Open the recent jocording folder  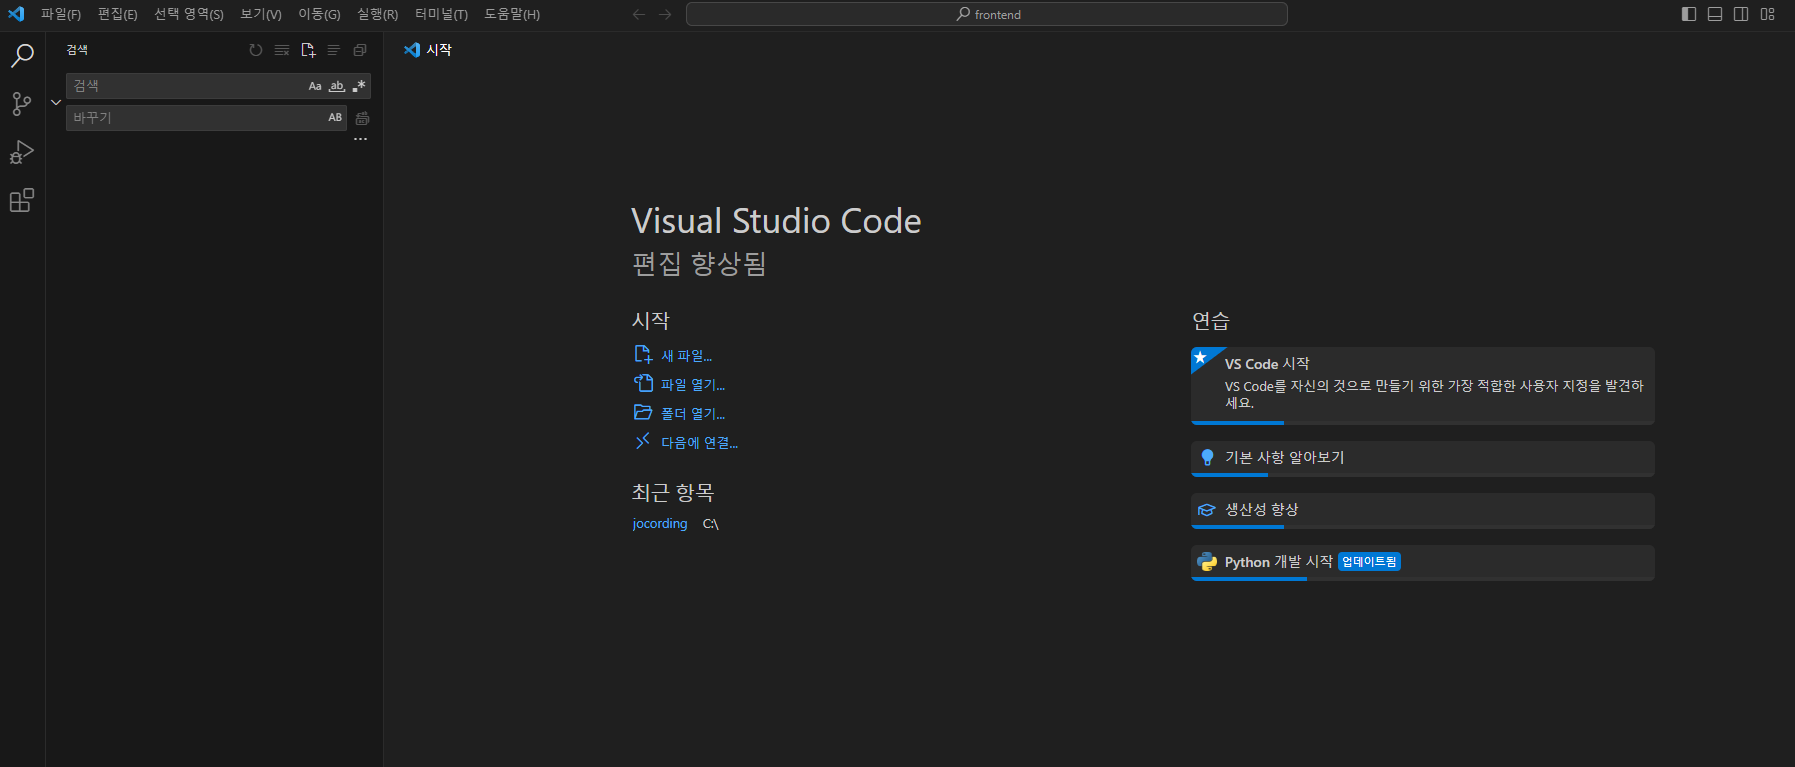click(660, 524)
